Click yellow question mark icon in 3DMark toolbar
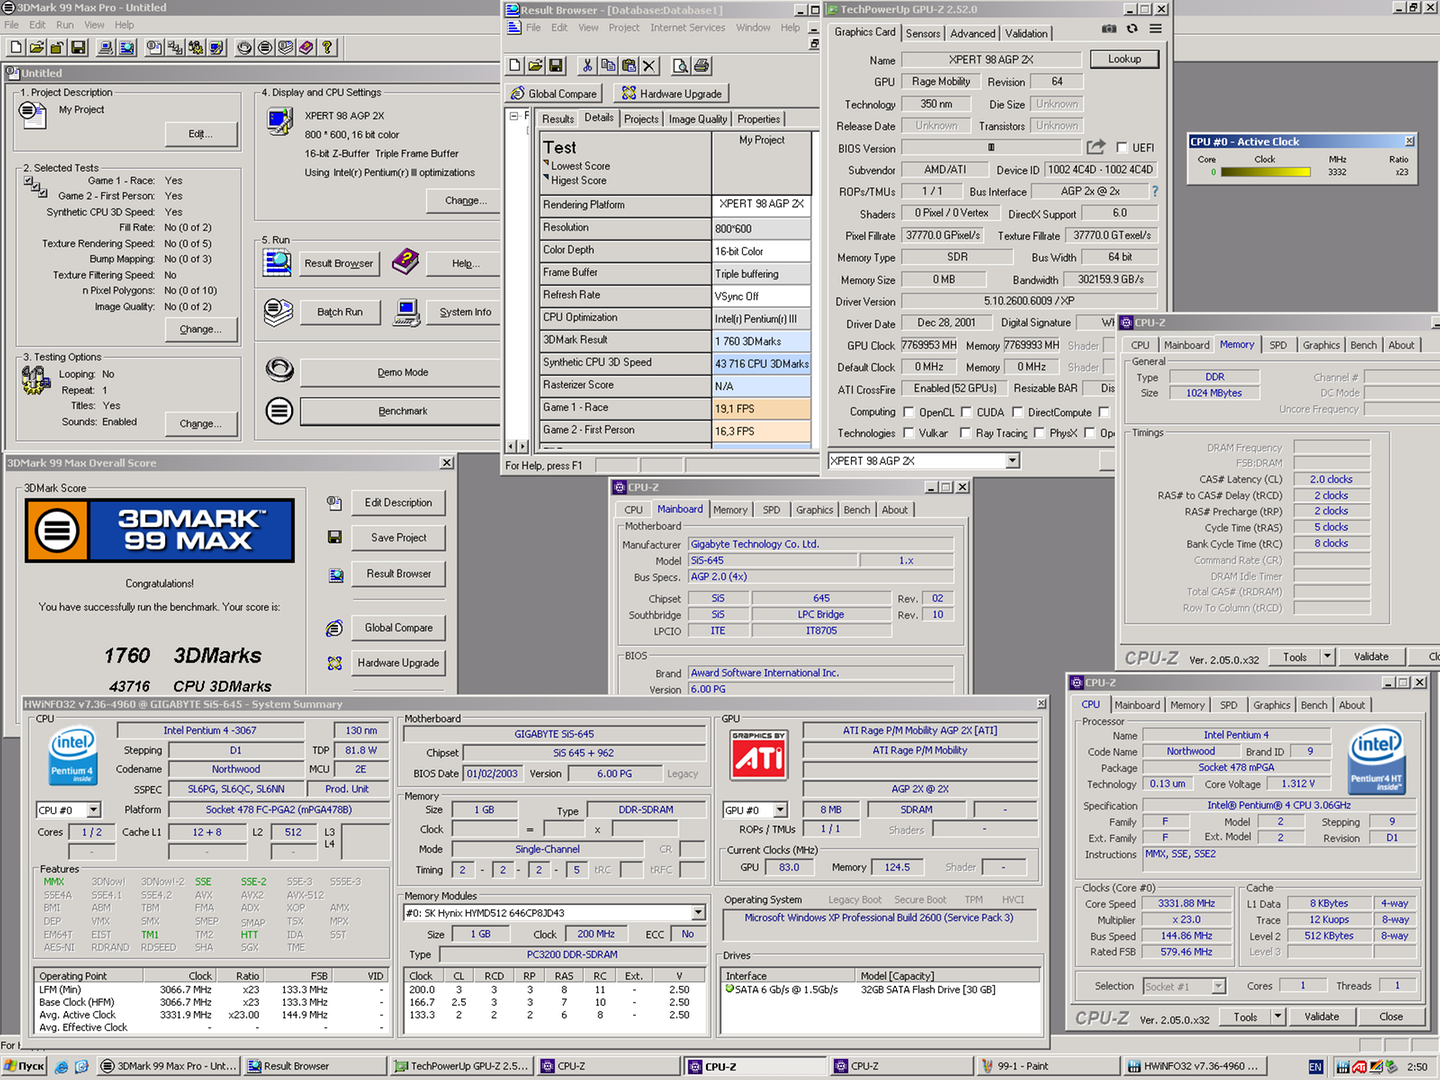Image resolution: width=1440 pixels, height=1080 pixels. (327, 47)
